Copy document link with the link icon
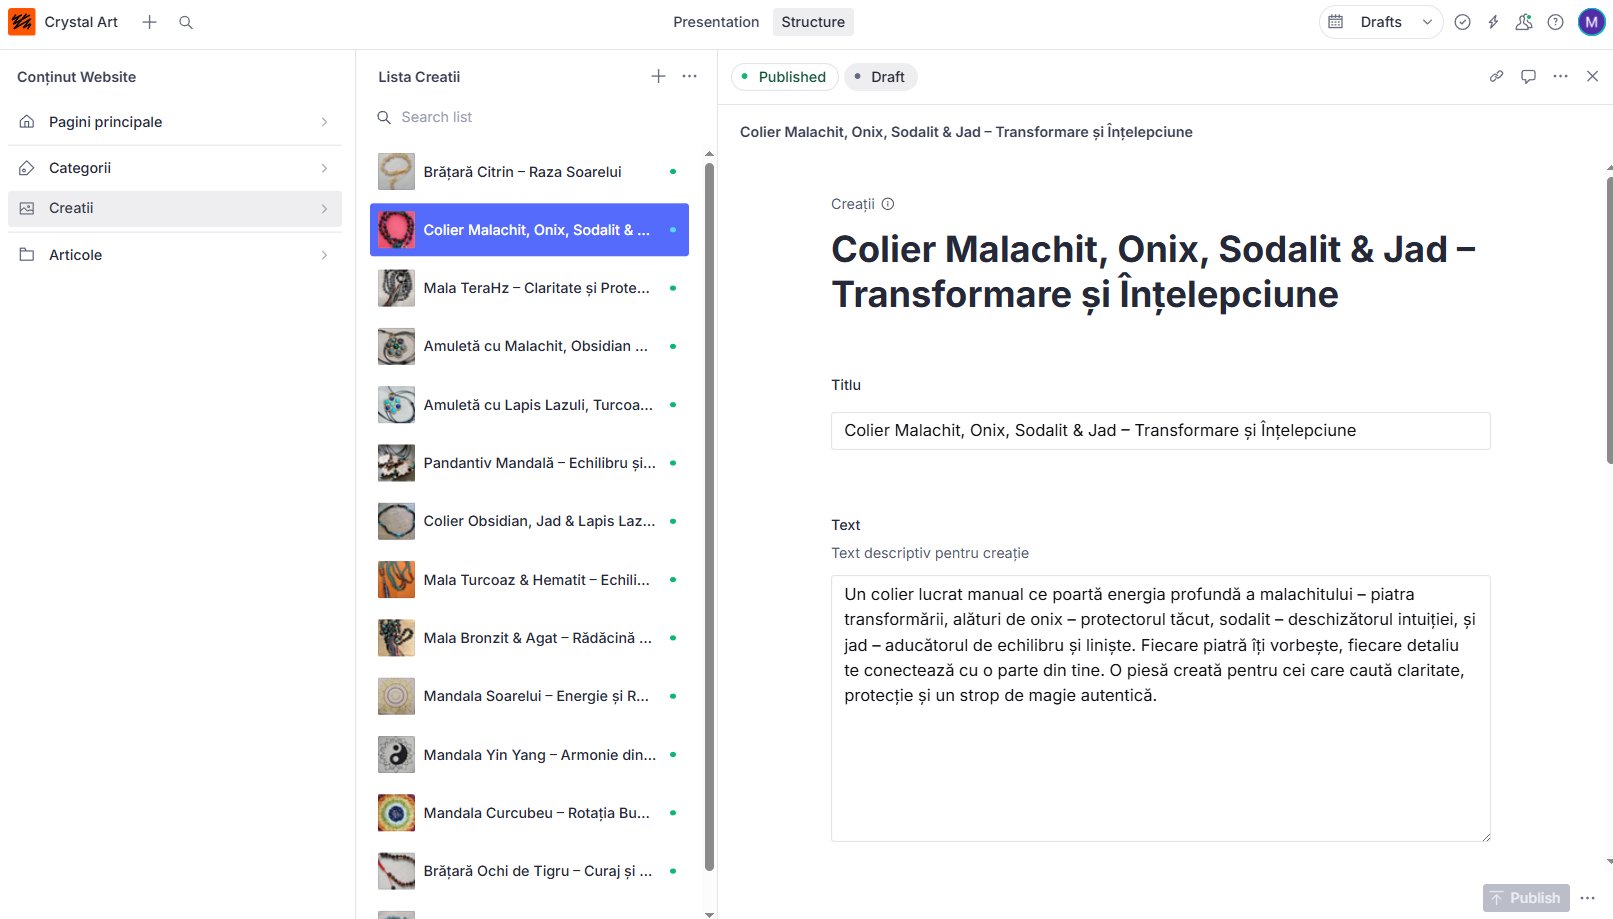Image resolution: width=1613 pixels, height=919 pixels. (1496, 76)
